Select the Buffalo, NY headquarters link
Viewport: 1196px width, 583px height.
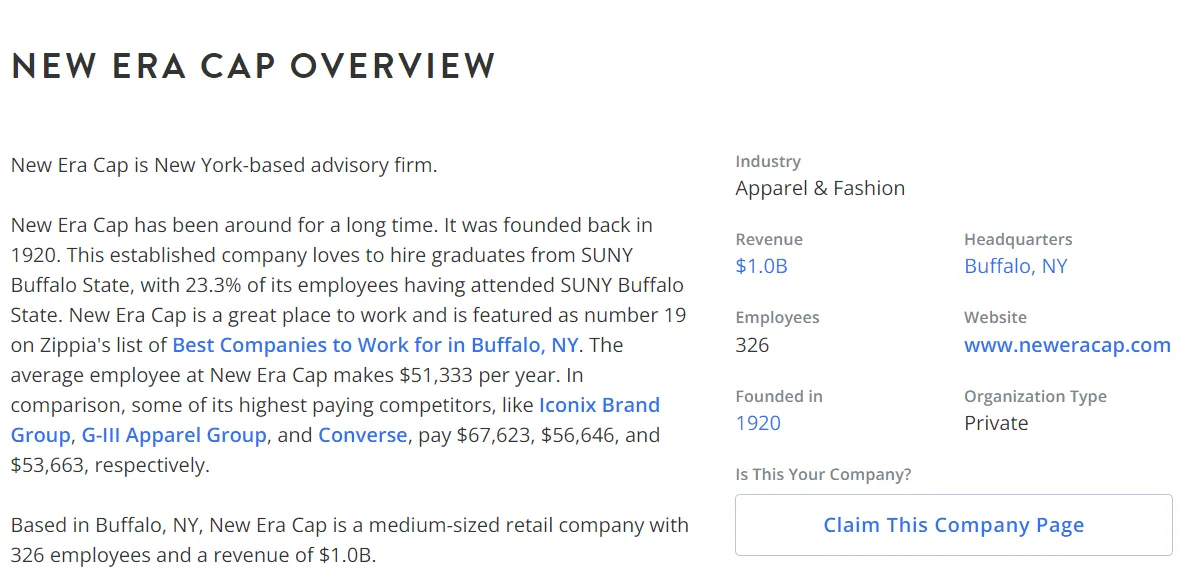(1015, 266)
